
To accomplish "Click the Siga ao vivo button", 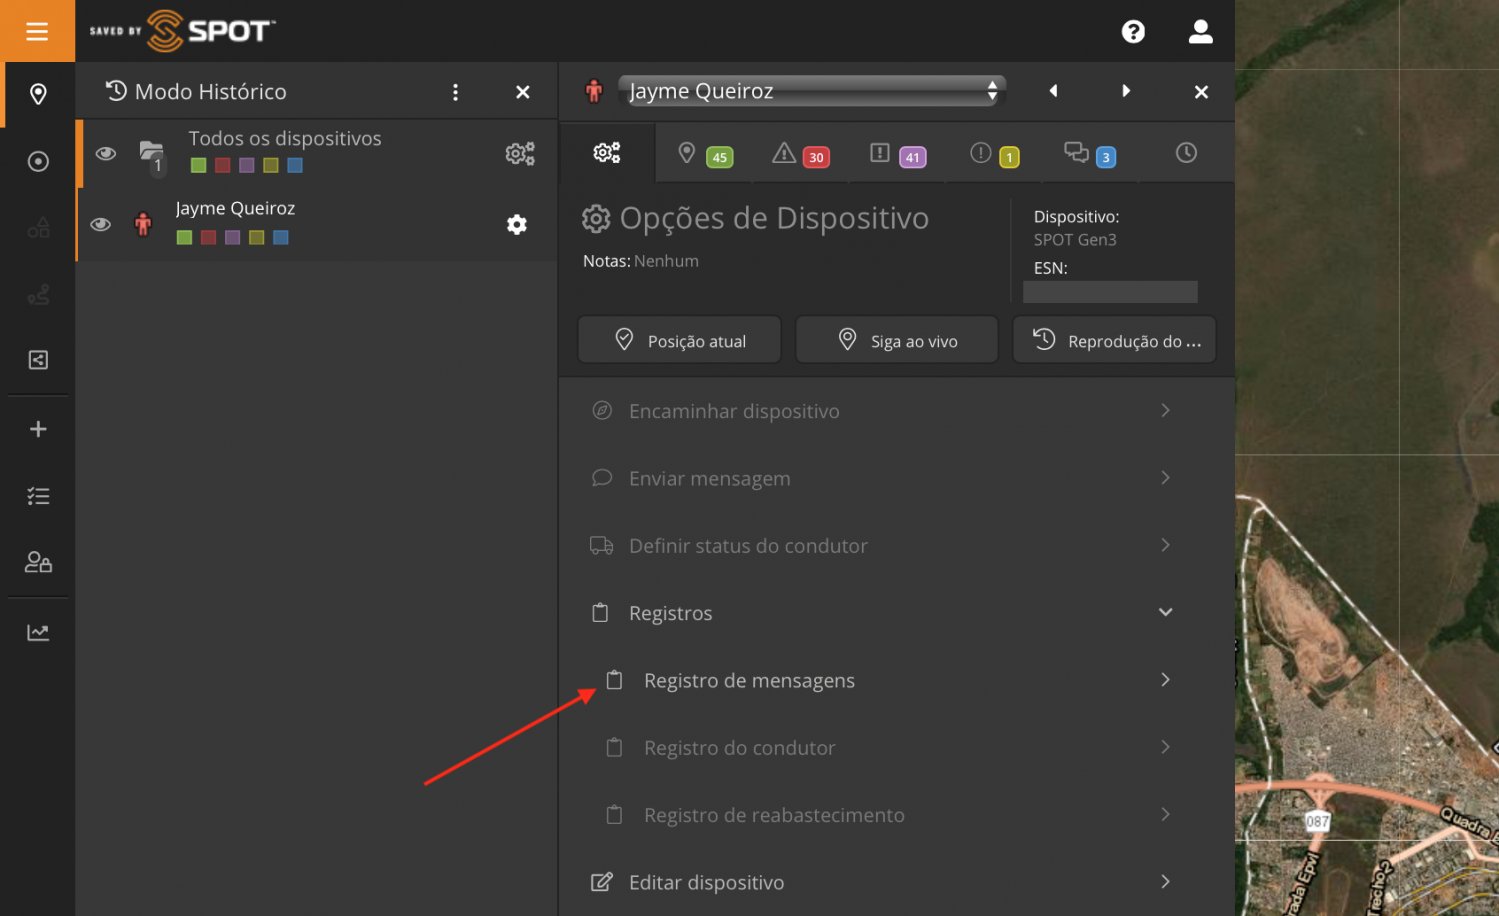I will (897, 341).
